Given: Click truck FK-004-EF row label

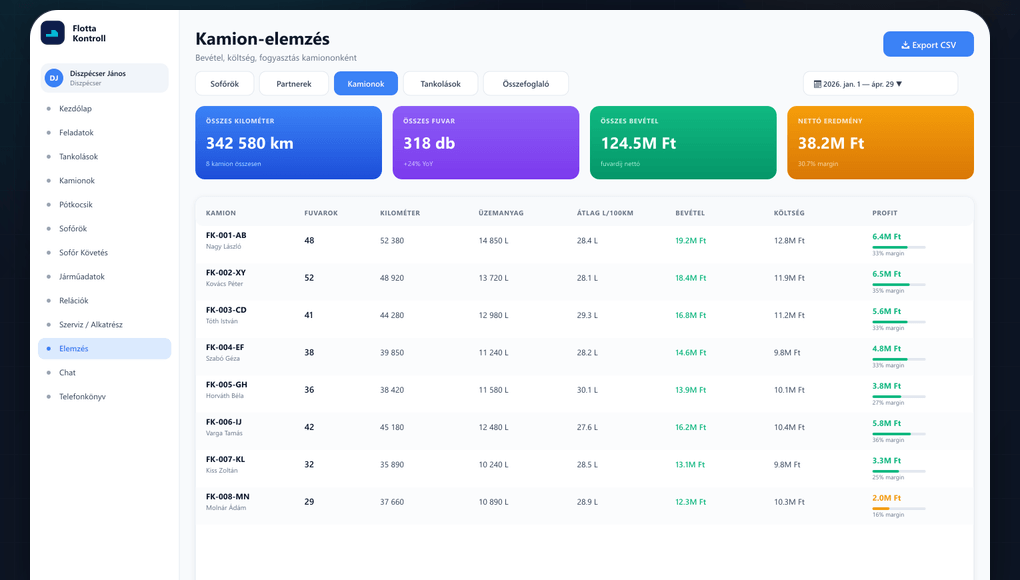Looking at the screenshot, I should pyautogui.click(x=225, y=347).
